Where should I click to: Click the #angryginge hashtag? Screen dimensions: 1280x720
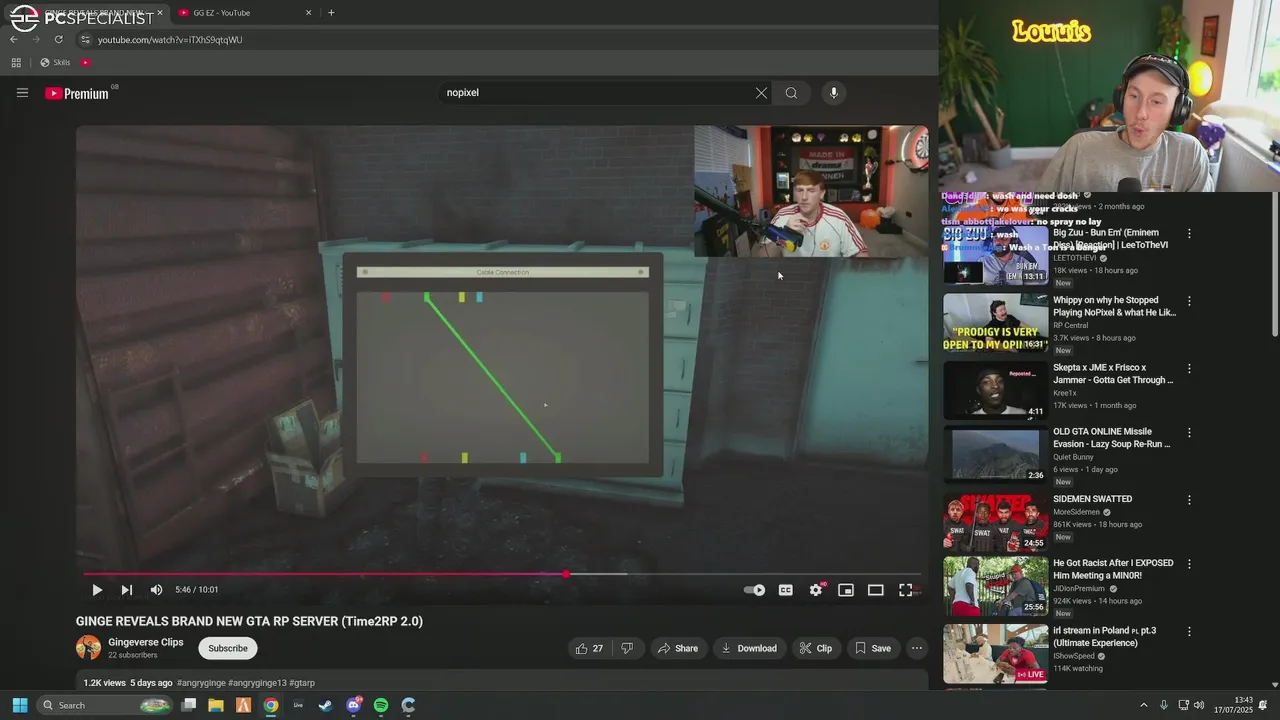[202, 683]
